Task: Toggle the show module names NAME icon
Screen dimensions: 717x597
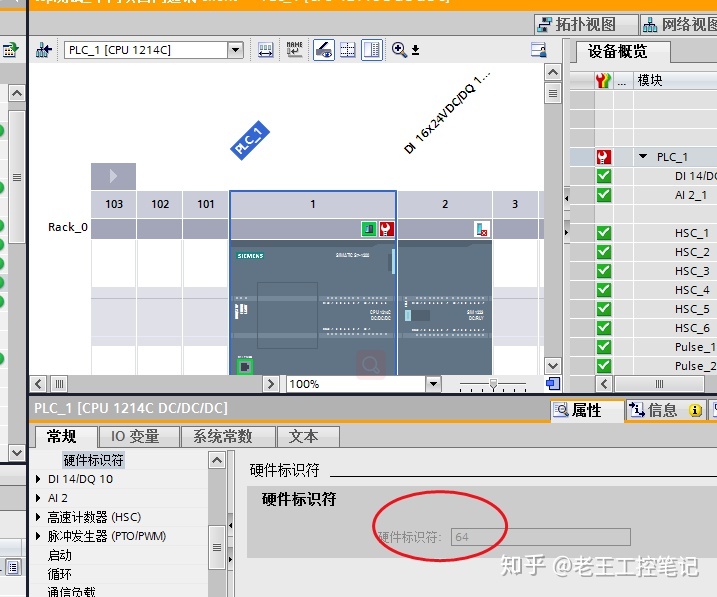Action: [x=294, y=50]
